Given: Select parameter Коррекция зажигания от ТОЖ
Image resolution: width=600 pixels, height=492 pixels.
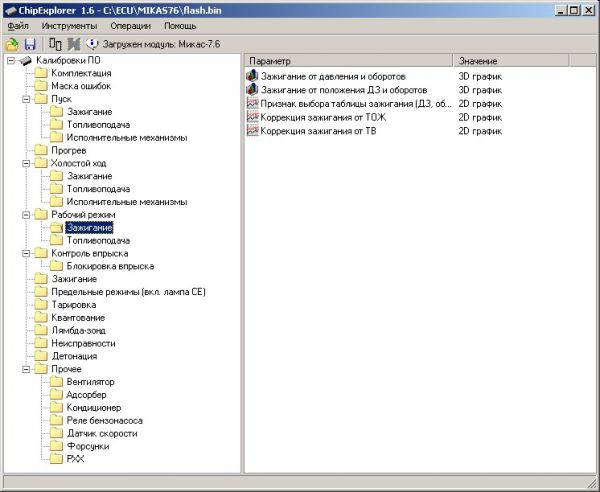Looking at the screenshot, I should [x=323, y=117].
